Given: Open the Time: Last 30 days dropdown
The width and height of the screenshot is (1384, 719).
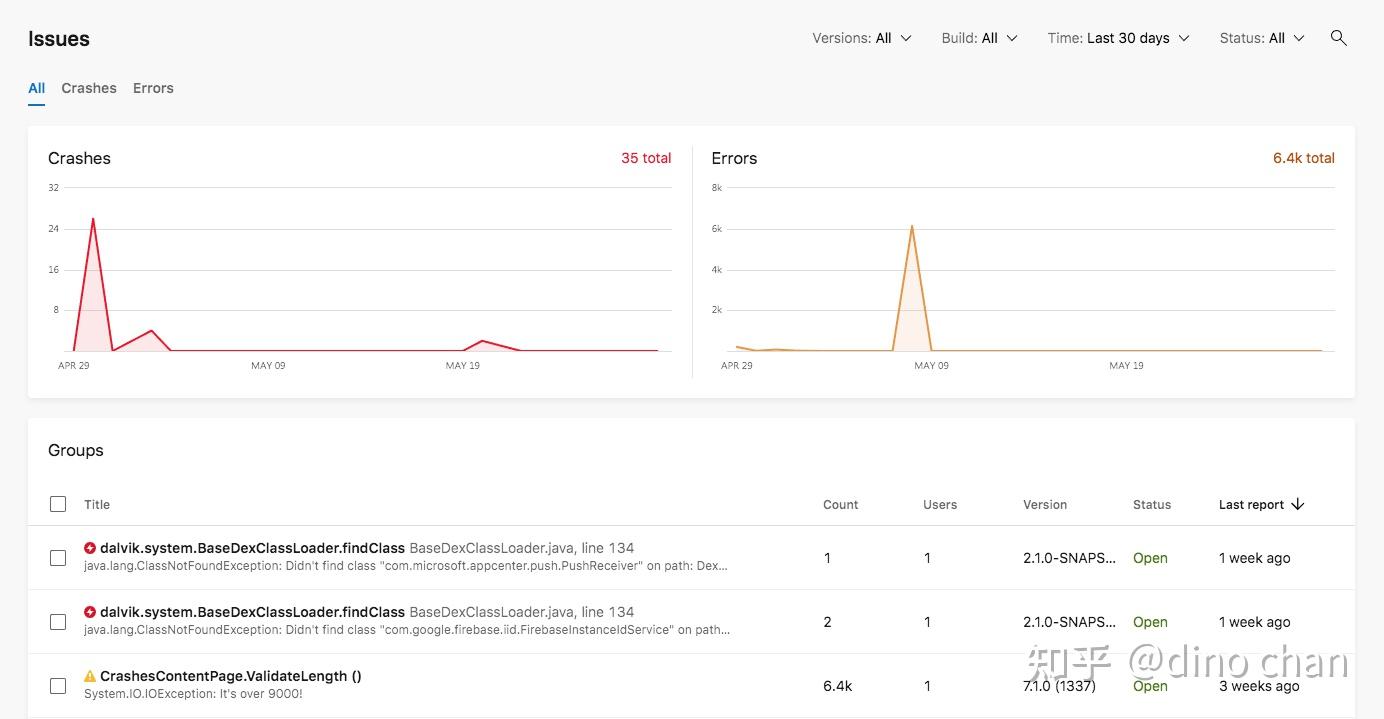Looking at the screenshot, I should pyautogui.click(x=1118, y=38).
